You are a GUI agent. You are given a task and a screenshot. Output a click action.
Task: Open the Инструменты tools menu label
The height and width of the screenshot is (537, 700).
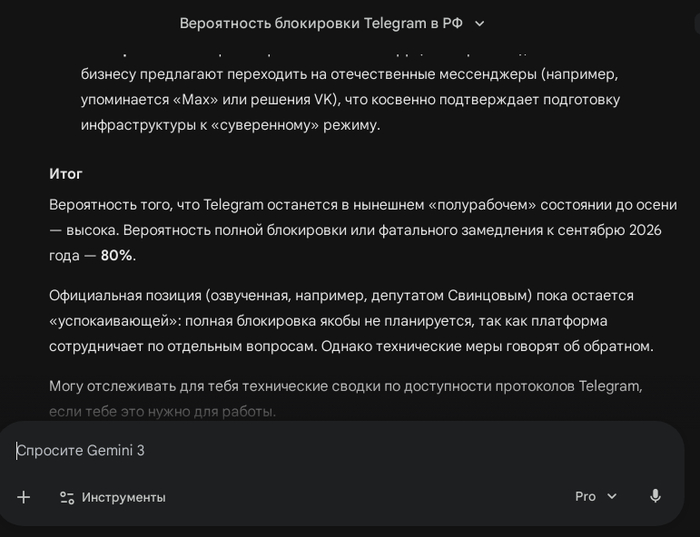point(123,497)
